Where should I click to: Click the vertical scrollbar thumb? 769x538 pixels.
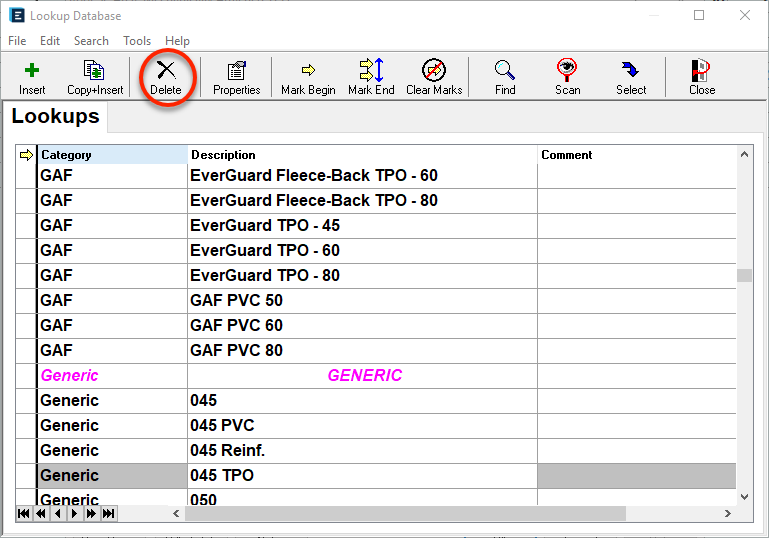tap(744, 275)
